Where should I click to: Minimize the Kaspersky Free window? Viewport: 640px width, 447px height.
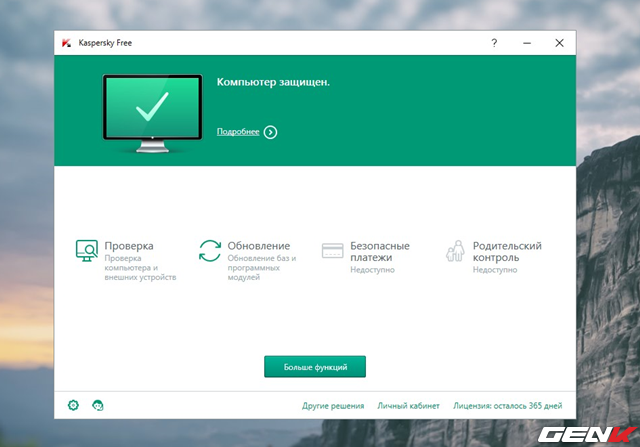click(527, 43)
